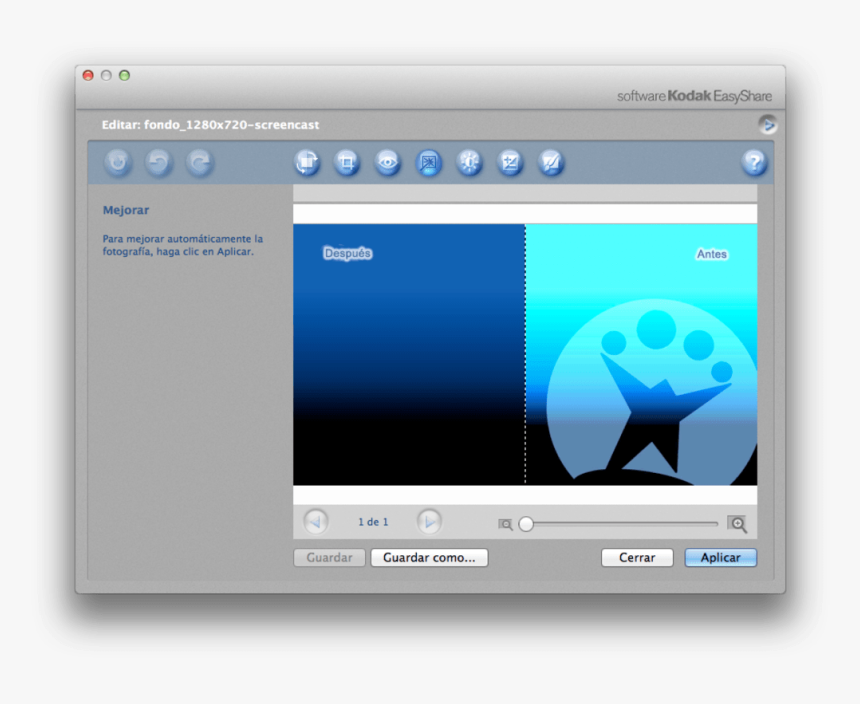Go to the previous photo
Image resolution: width=860 pixels, height=704 pixels.
(316, 522)
